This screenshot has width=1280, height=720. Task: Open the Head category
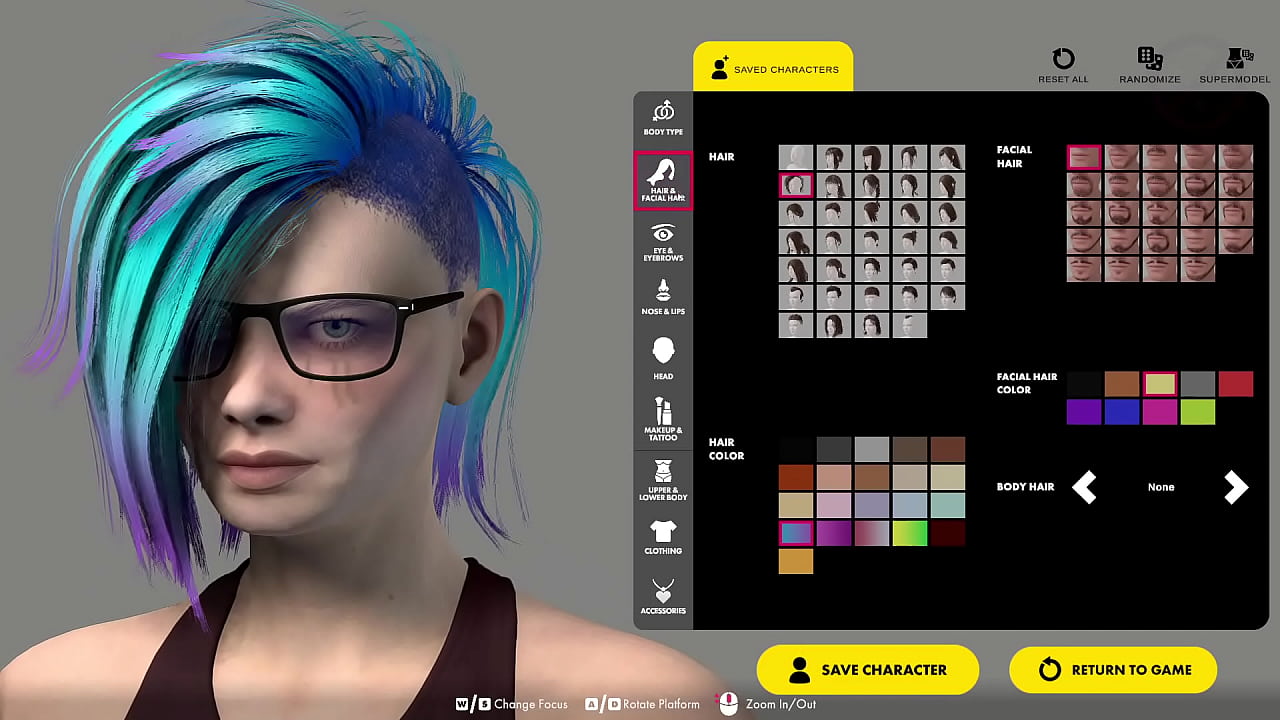(663, 358)
